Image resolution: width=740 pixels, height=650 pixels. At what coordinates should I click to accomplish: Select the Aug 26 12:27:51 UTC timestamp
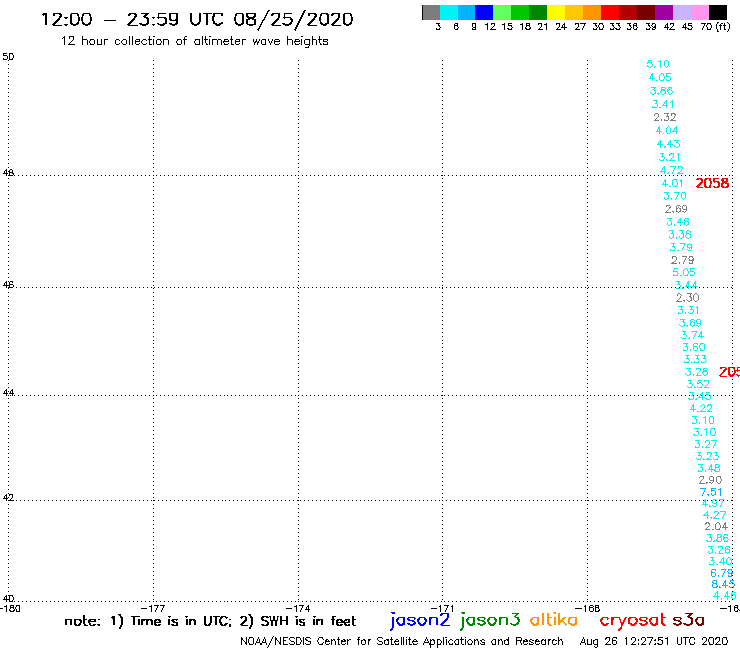(654, 641)
